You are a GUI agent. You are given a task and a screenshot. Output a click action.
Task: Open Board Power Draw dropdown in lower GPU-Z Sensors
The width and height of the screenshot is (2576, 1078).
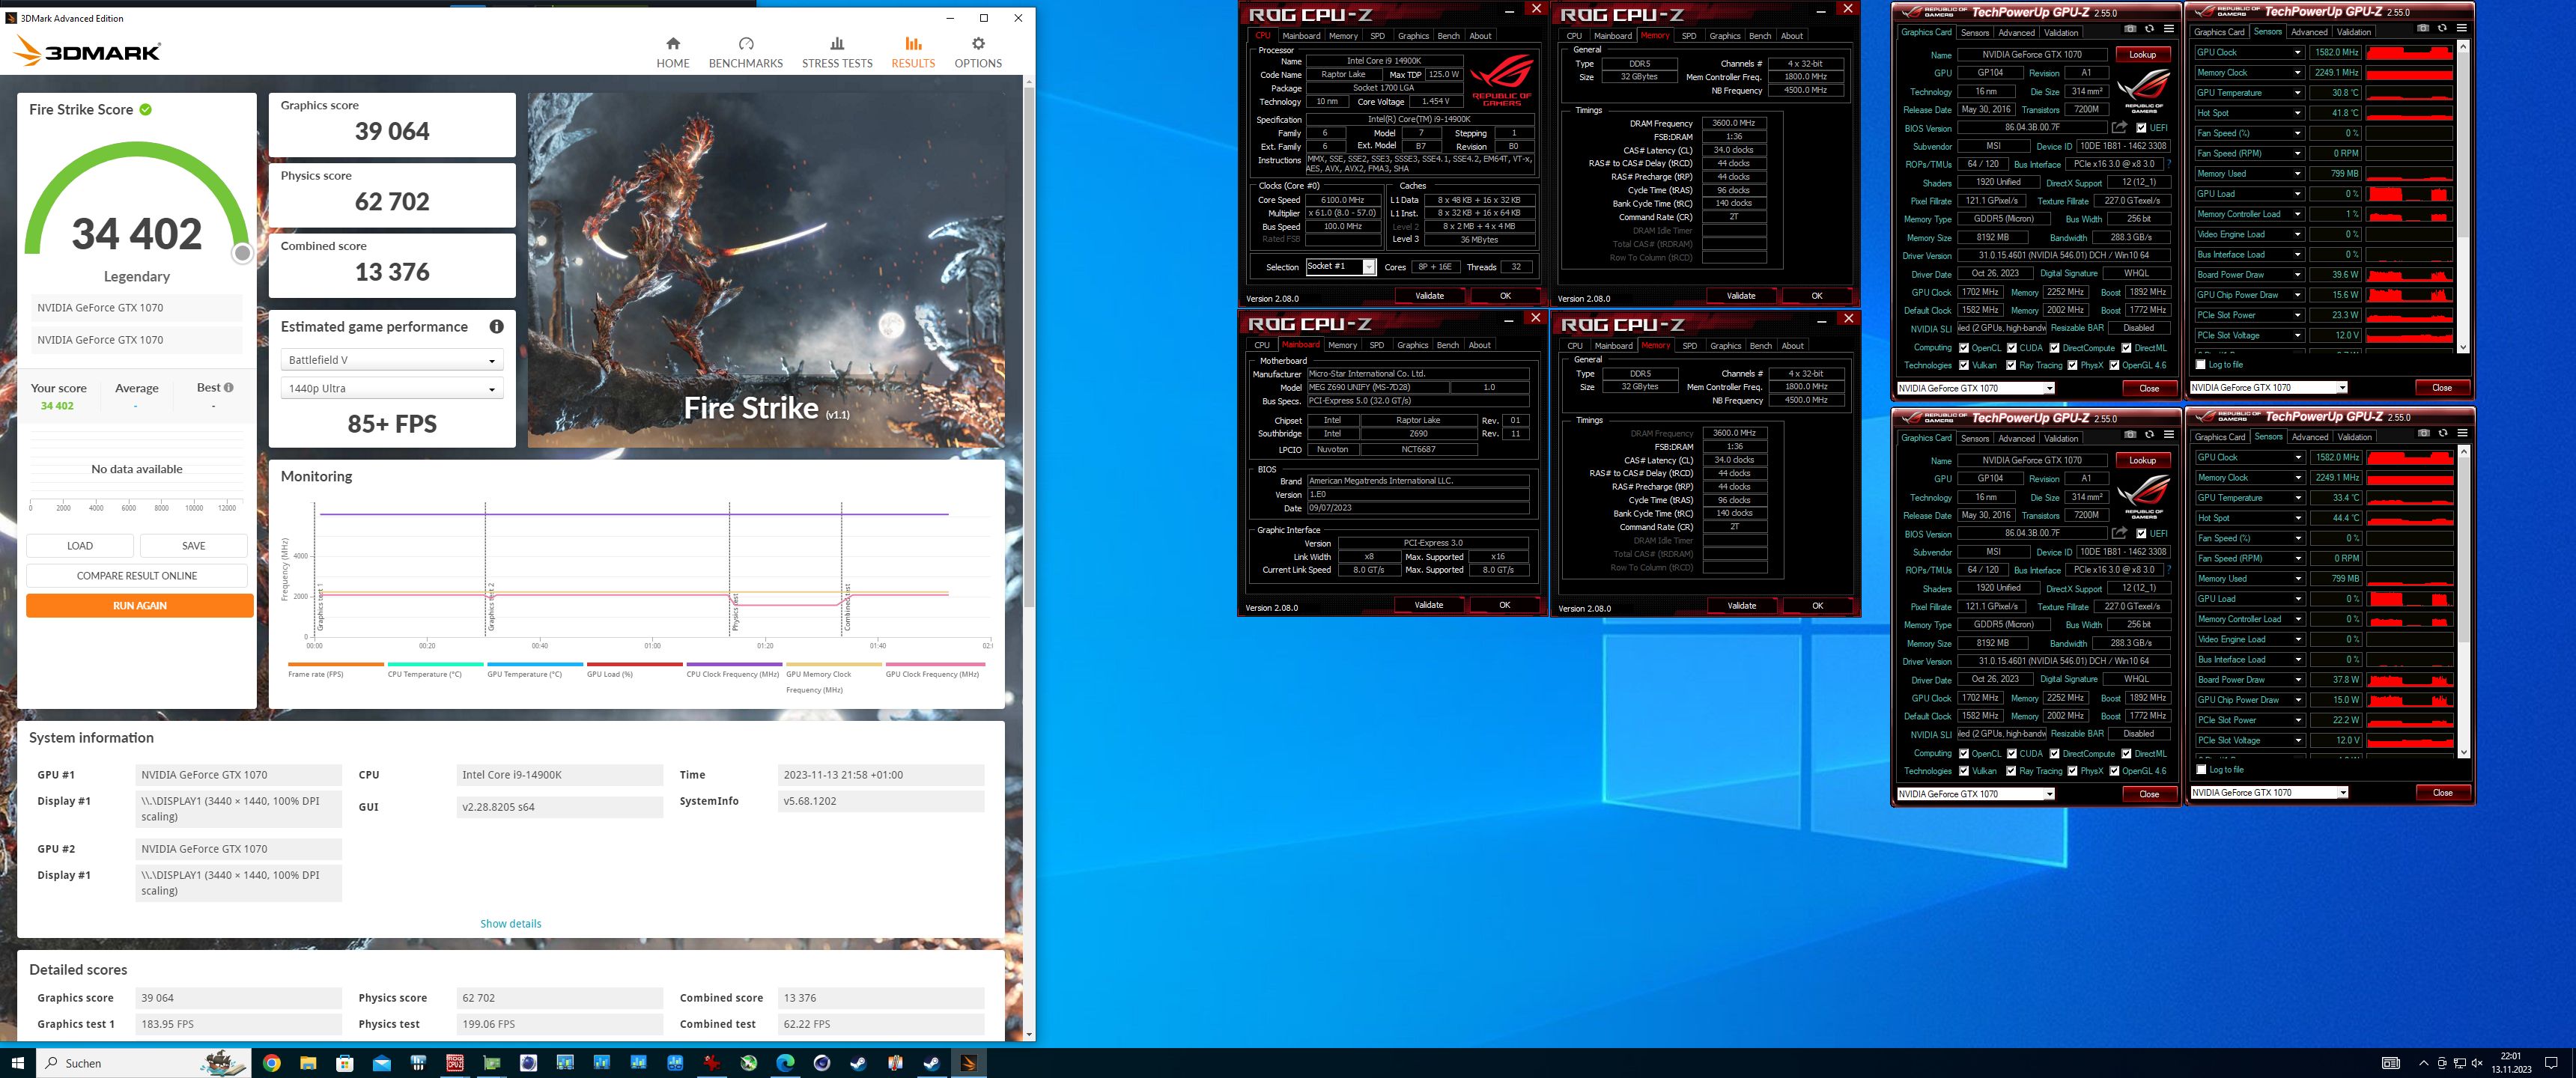2298,680
